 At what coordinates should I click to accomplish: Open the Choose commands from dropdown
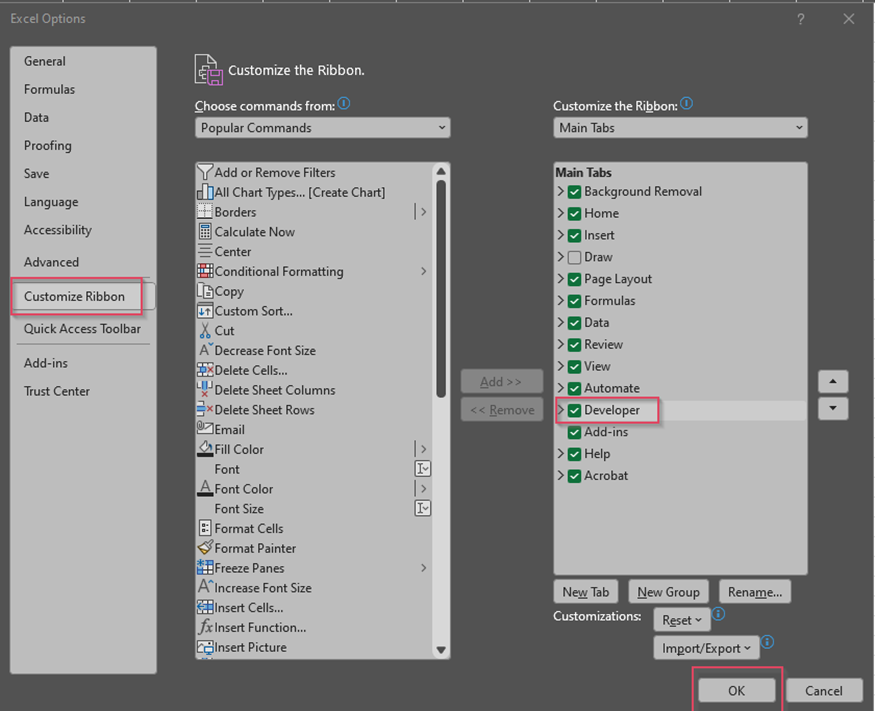coord(323,128)
